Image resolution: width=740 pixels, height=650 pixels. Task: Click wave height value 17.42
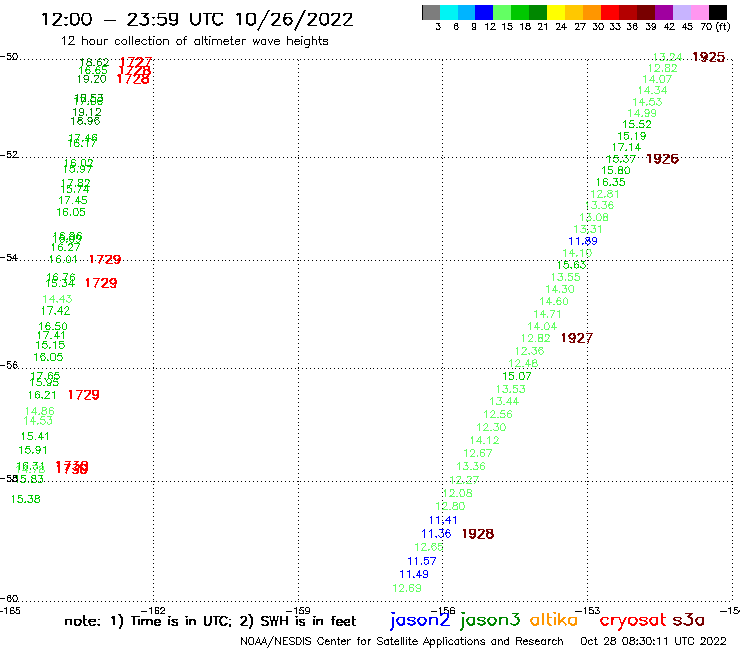pyautogui.click(x=55, y=311)
